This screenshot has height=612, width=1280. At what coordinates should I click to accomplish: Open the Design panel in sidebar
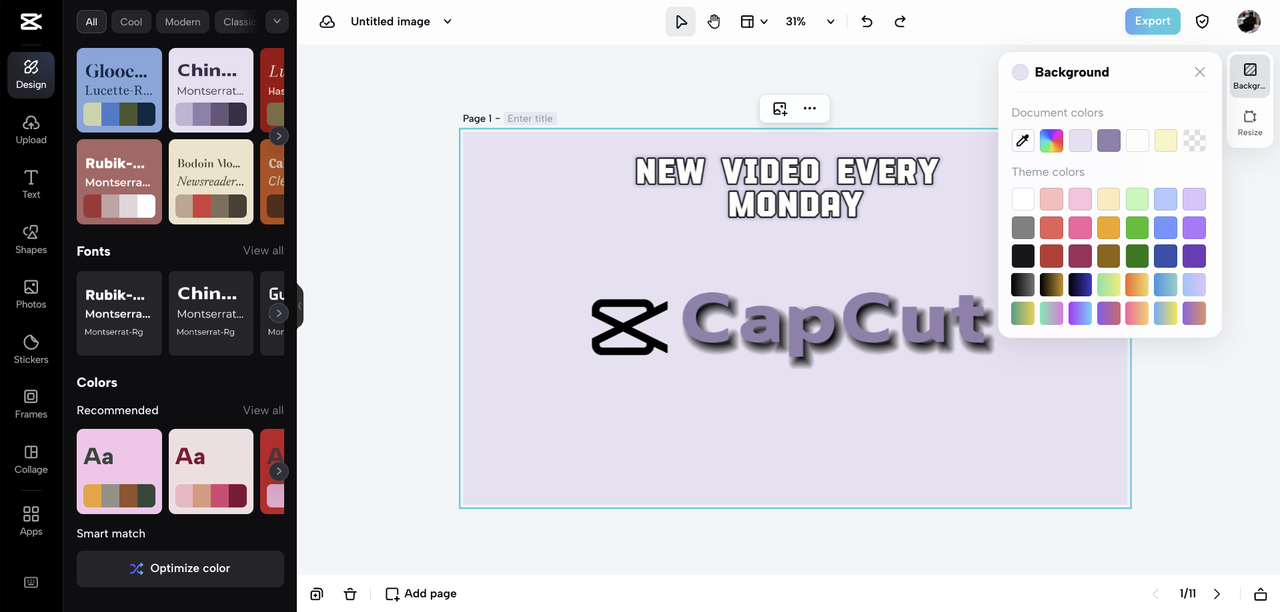point(31,75)
